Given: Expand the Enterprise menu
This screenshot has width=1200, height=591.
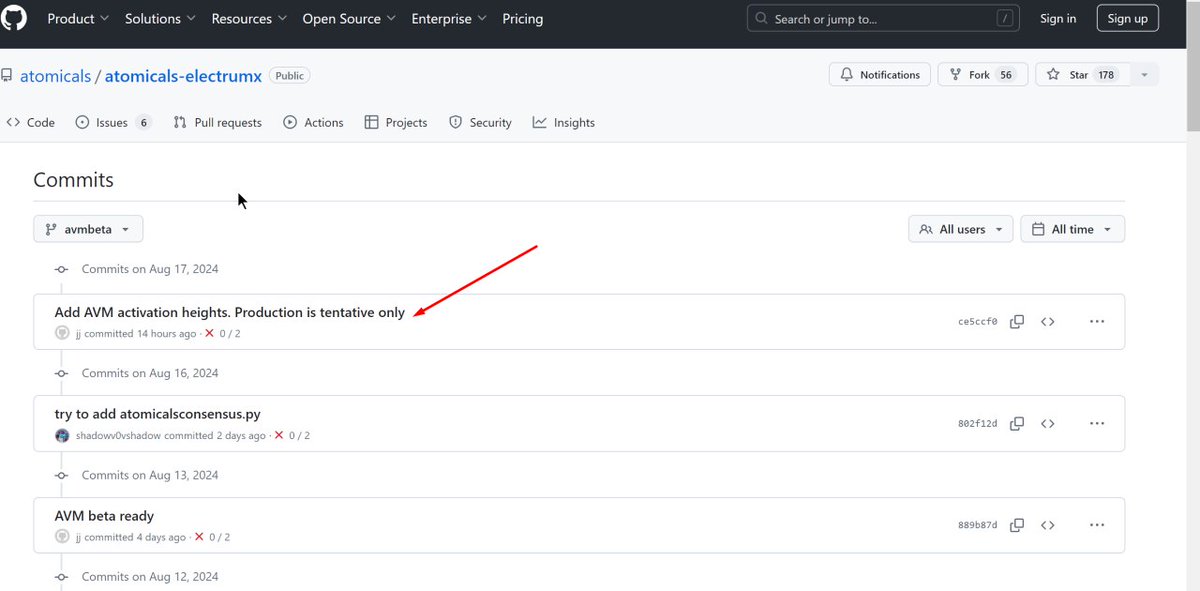Looking at the screenshot, I should tap(450, 19).
